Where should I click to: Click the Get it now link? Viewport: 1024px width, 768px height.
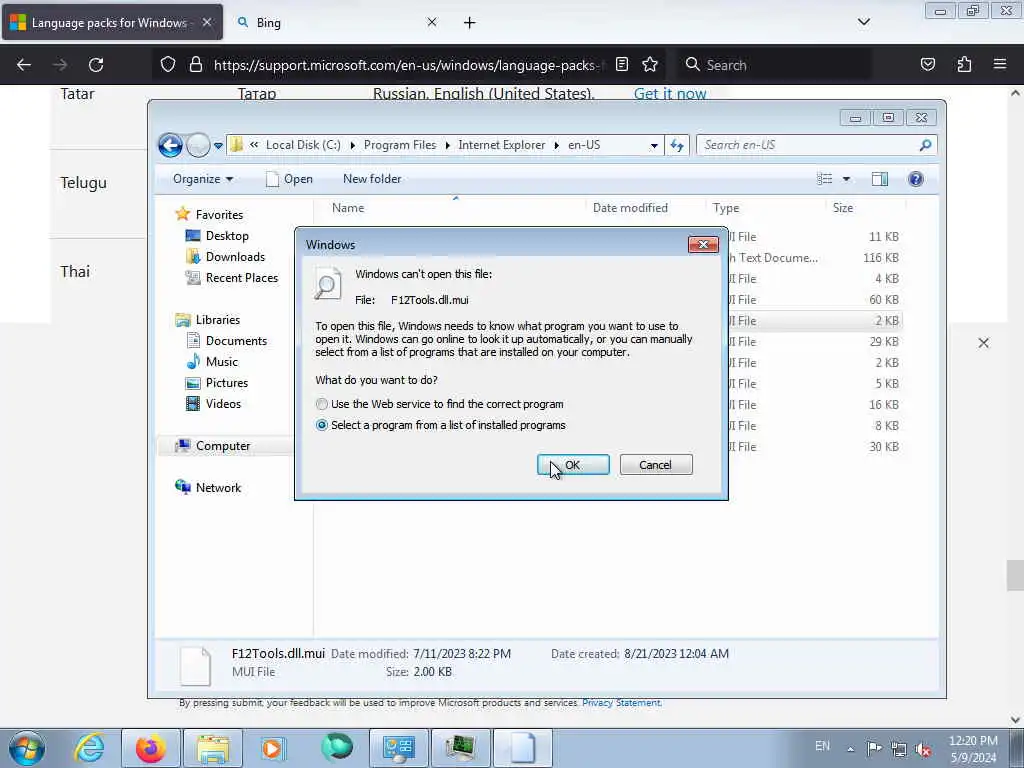(x=670, y=94)
